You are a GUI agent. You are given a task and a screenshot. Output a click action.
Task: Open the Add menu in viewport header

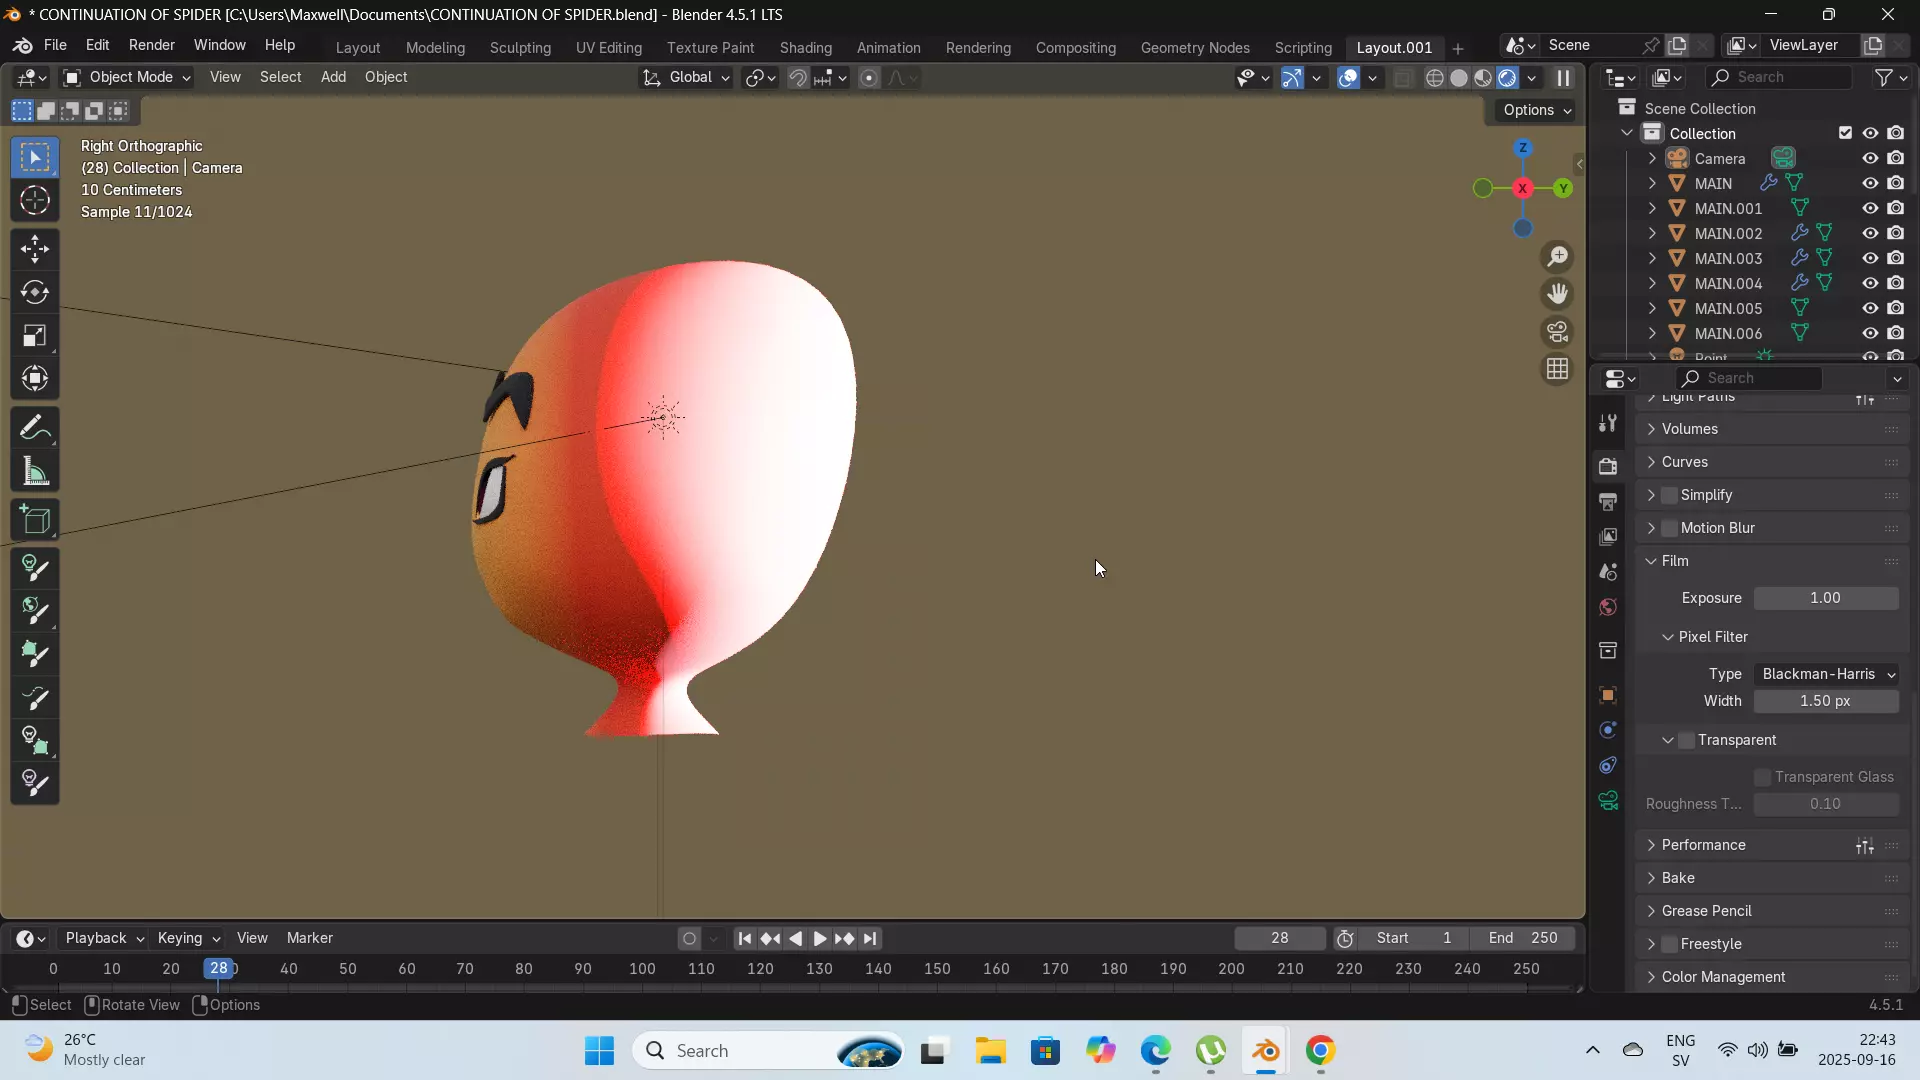(333, 77)
